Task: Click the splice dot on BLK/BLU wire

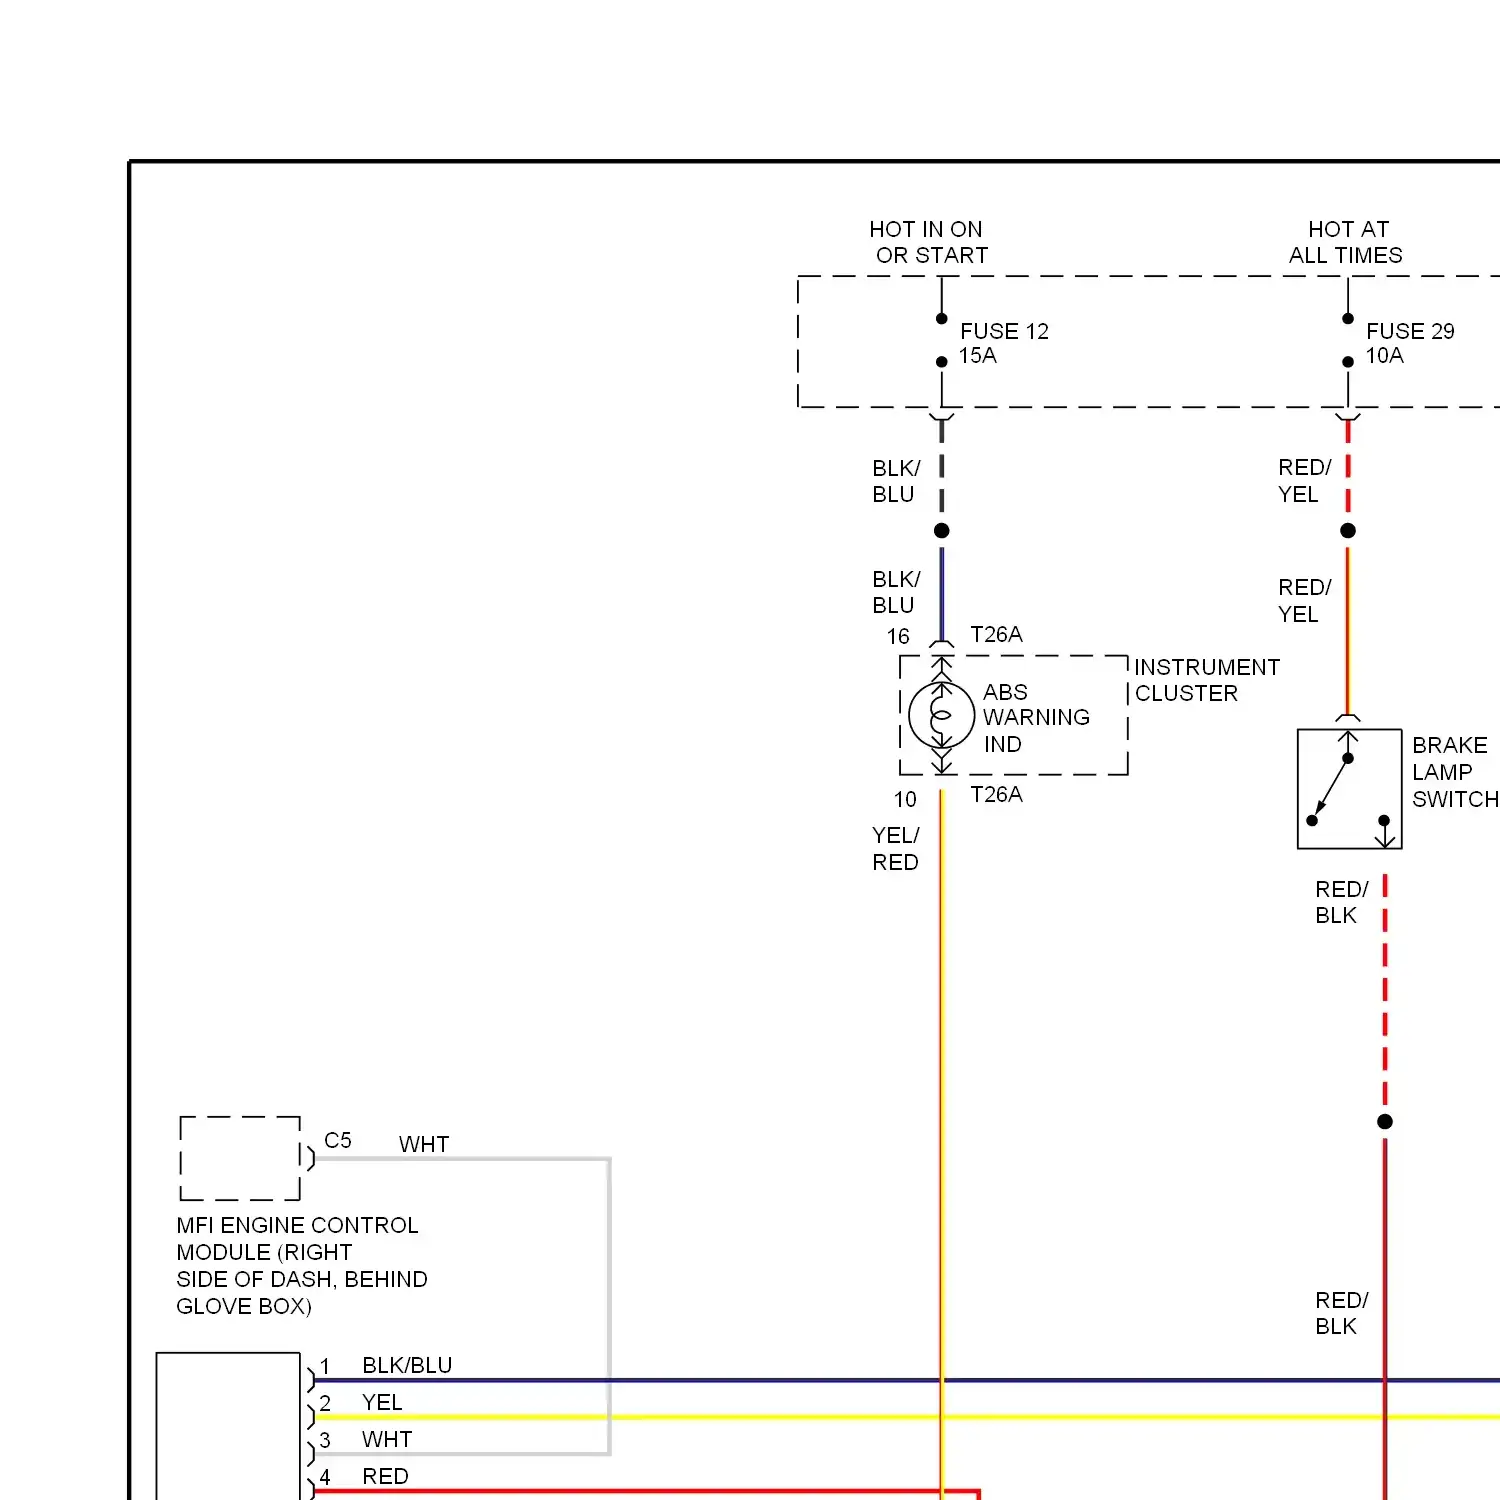Action: pos(941,530)
